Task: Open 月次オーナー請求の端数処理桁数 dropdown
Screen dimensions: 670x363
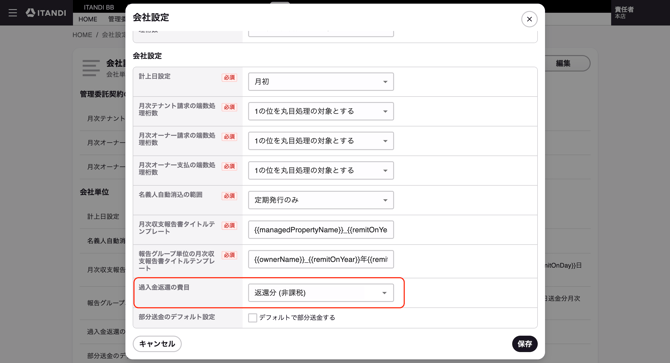Action: 321,141
